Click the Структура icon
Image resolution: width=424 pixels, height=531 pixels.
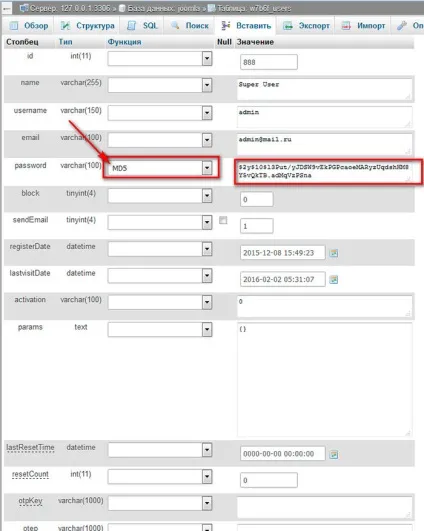65,26
